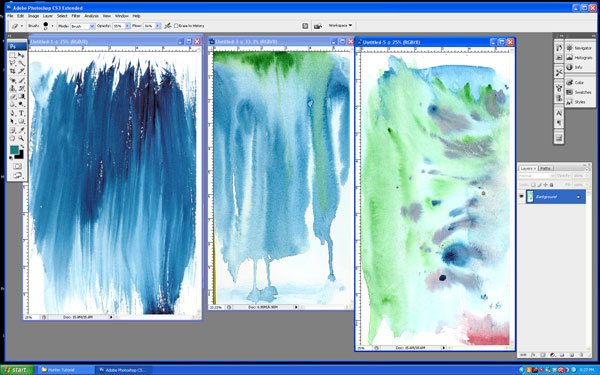Open the Swatches panel button

point(579,92)
